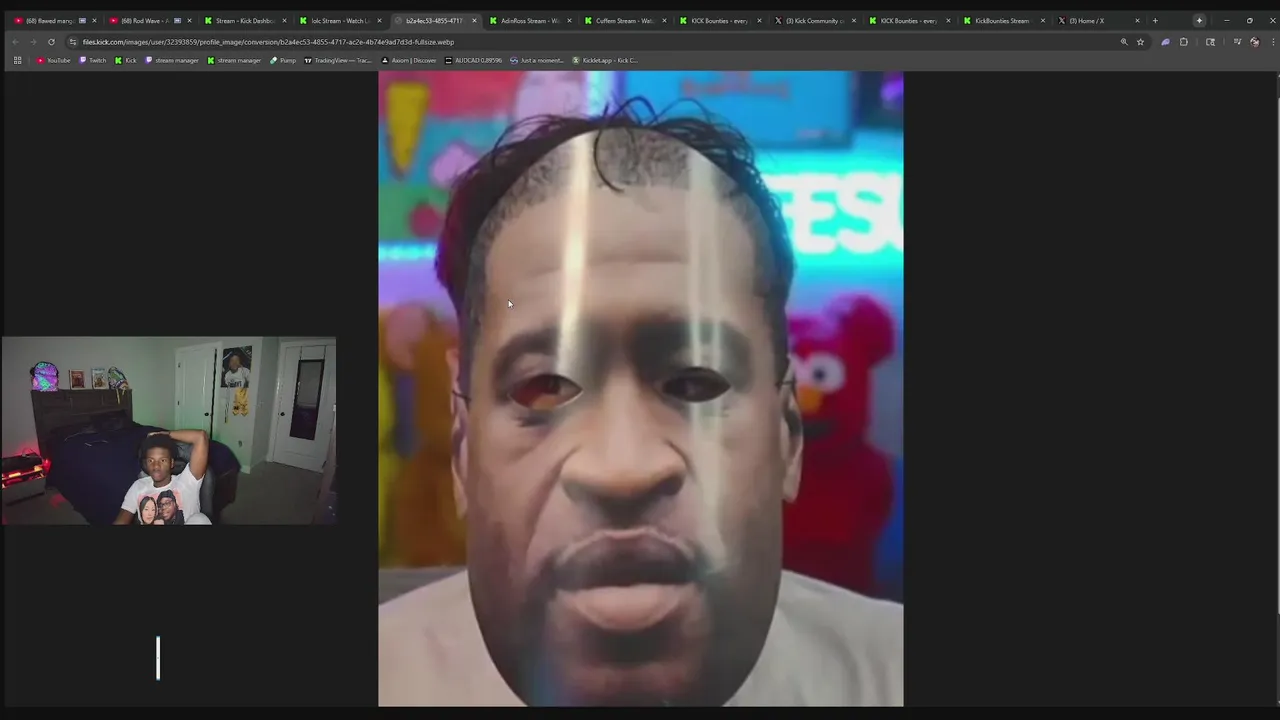Viewport: 1280px width, 720px height.
Task: Open the AUDCAD bookmark
Action: [474, 60]
